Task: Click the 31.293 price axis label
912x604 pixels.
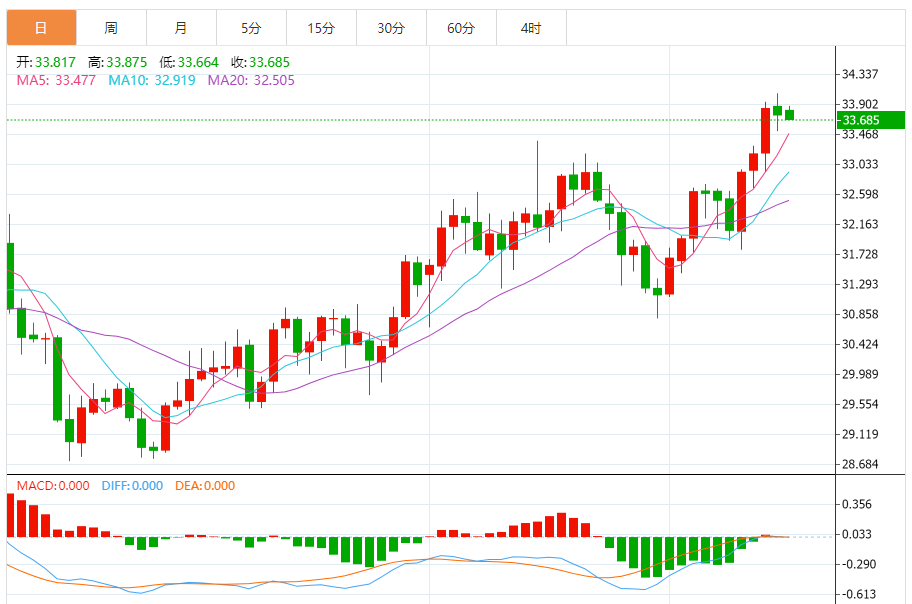Action: point(860,285)
